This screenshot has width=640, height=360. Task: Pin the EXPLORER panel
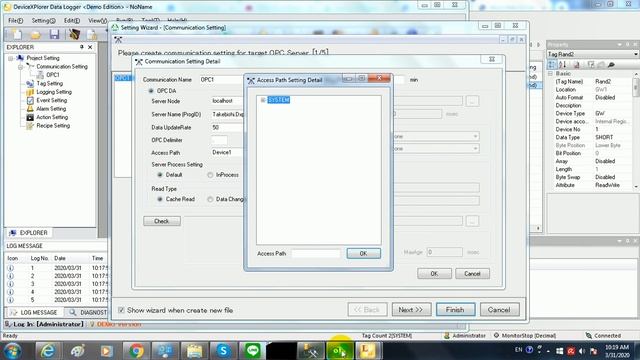click(x=82, y=47)
